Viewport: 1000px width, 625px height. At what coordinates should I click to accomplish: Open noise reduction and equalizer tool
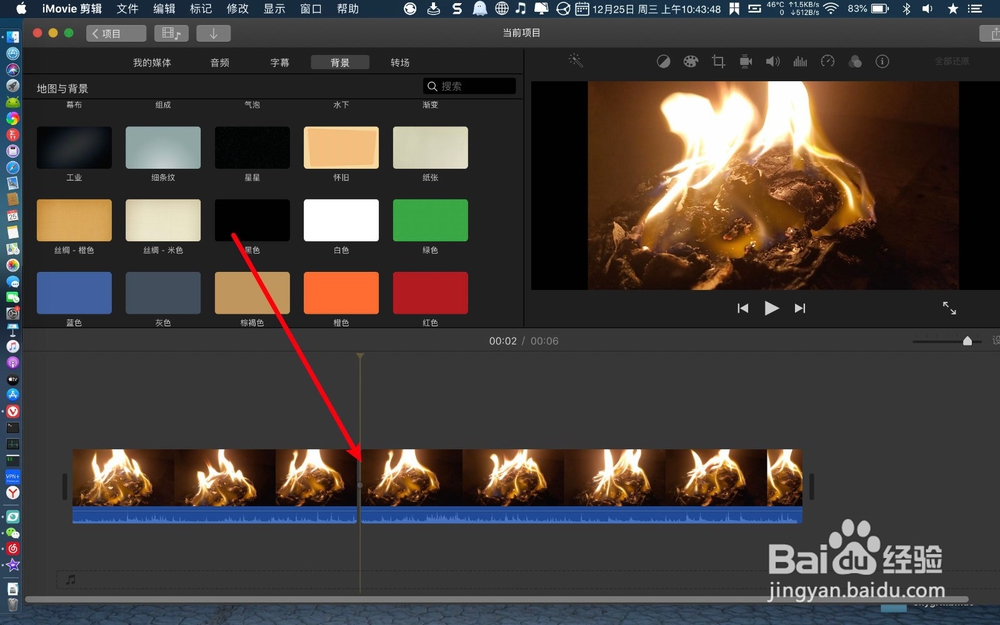tap(800, 62)
